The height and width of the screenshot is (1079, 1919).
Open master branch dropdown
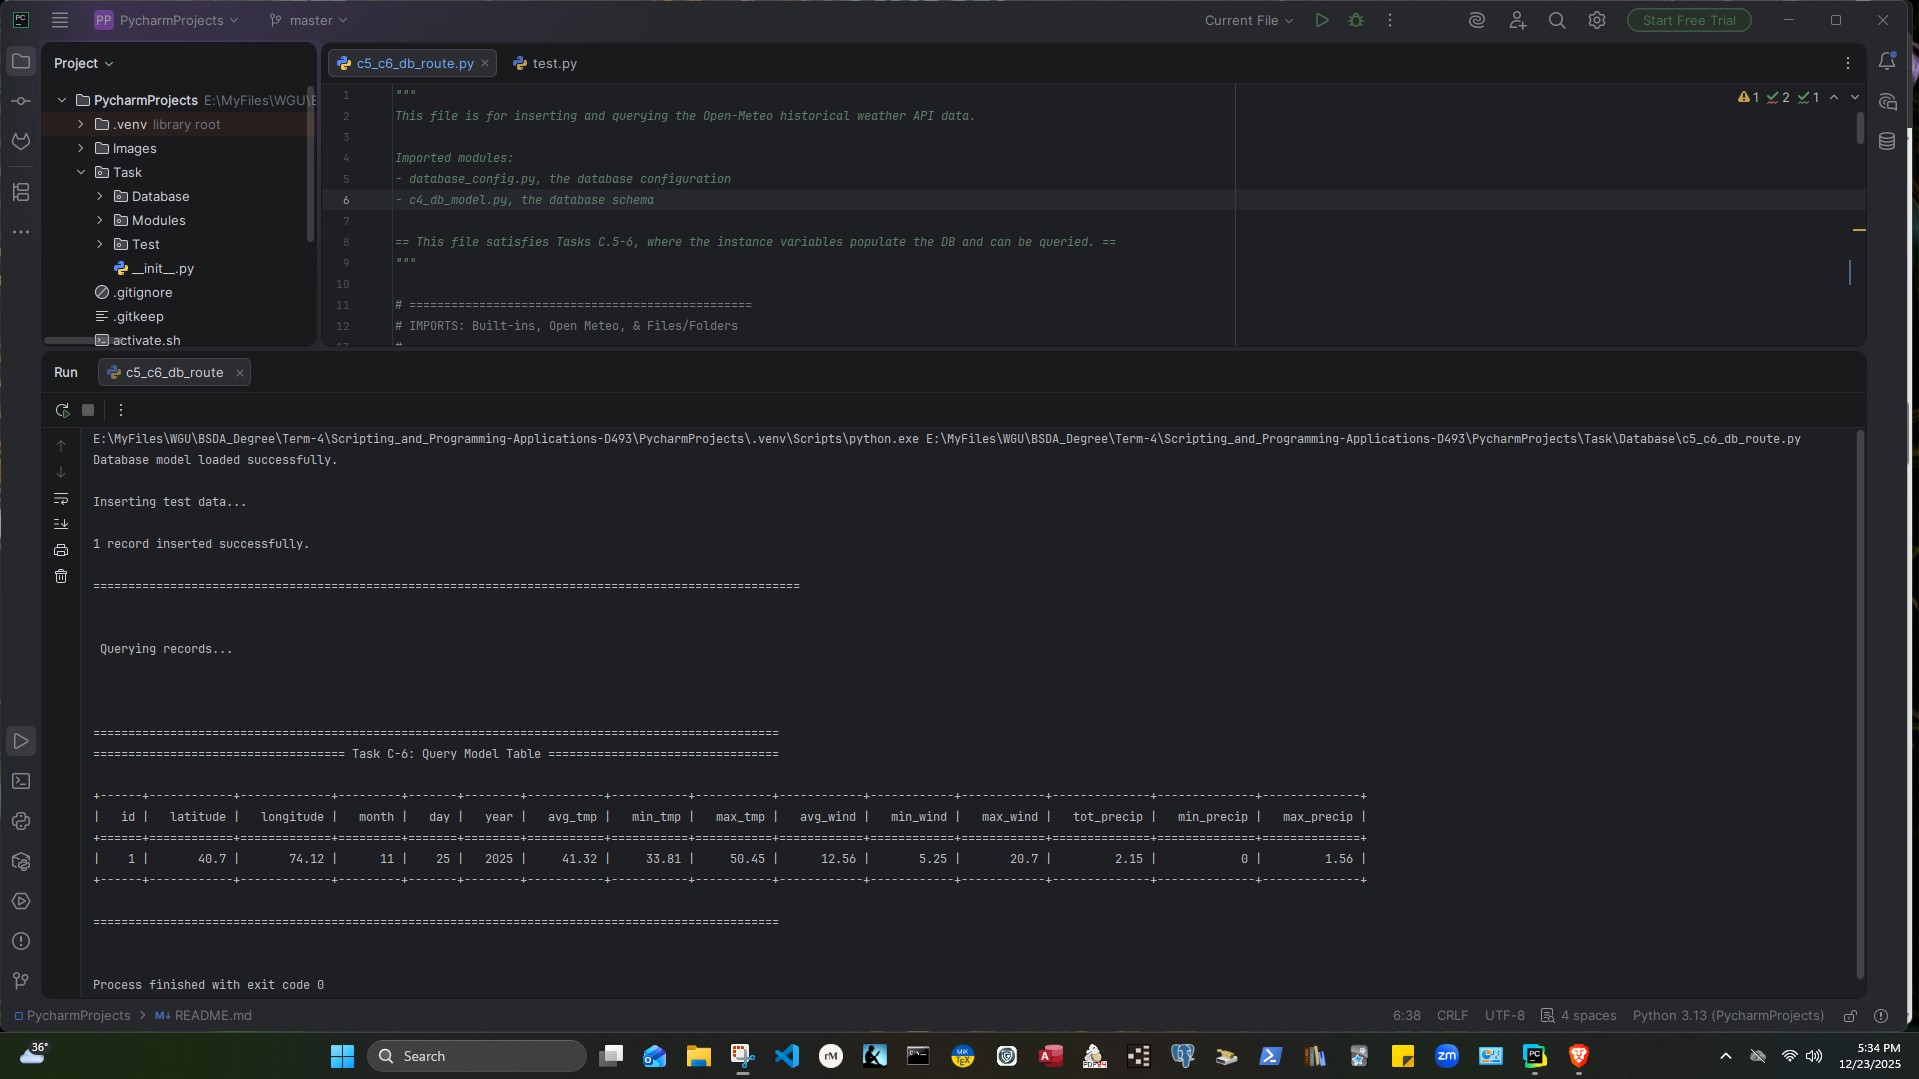[308, 20]
